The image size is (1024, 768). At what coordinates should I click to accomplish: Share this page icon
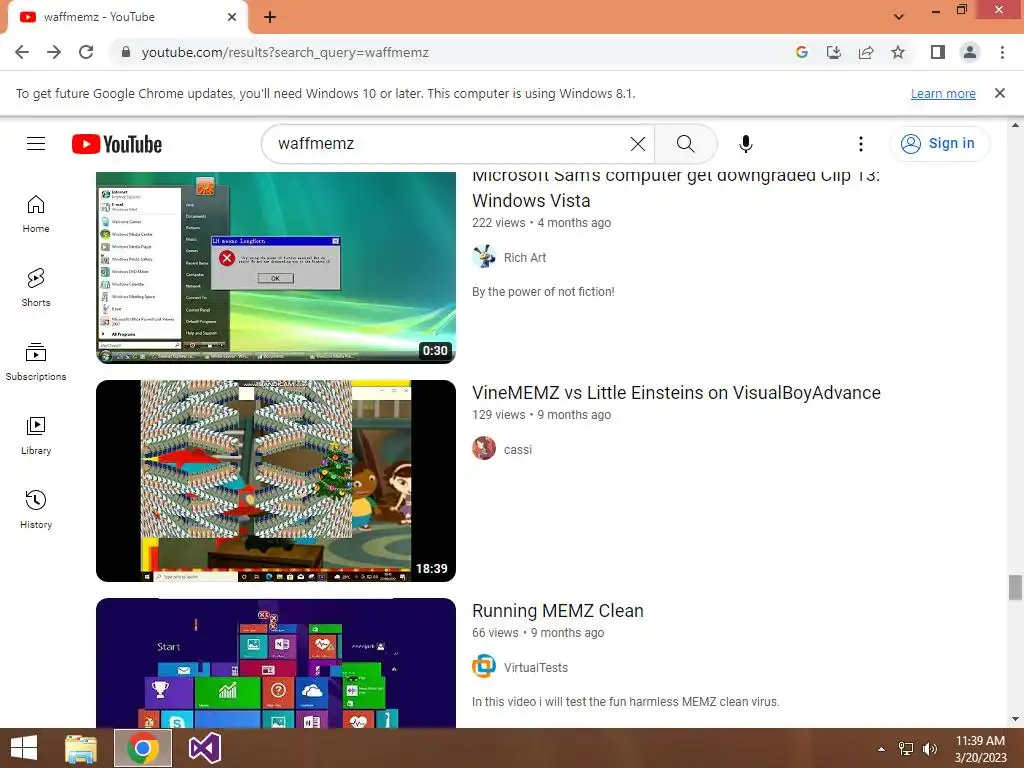tap(866, 52)
